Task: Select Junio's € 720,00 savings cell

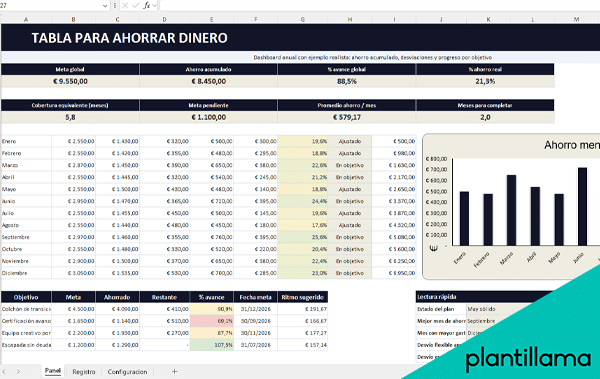Action: pyautogui.click(x=212, y=201)
